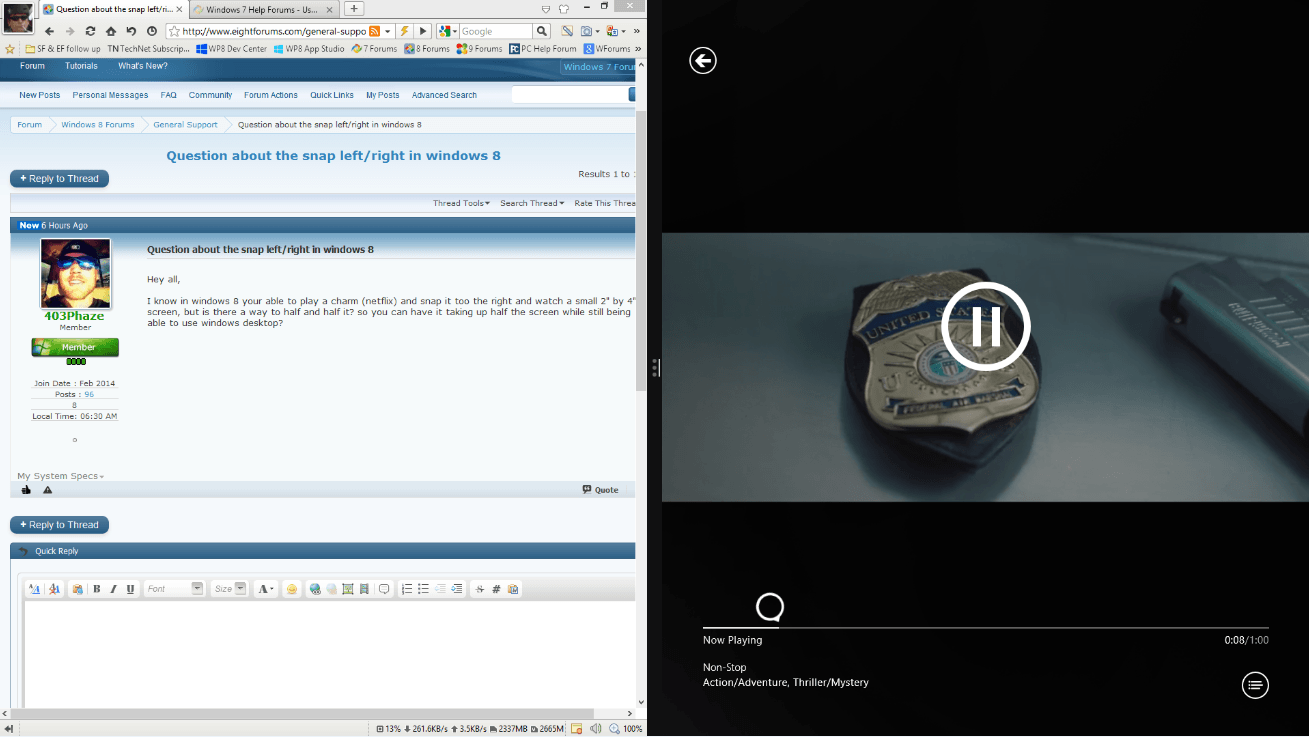This screenshot has height=737, width=1309.
Task: Click the thumbs up icon on post
Action: (26, 490)
